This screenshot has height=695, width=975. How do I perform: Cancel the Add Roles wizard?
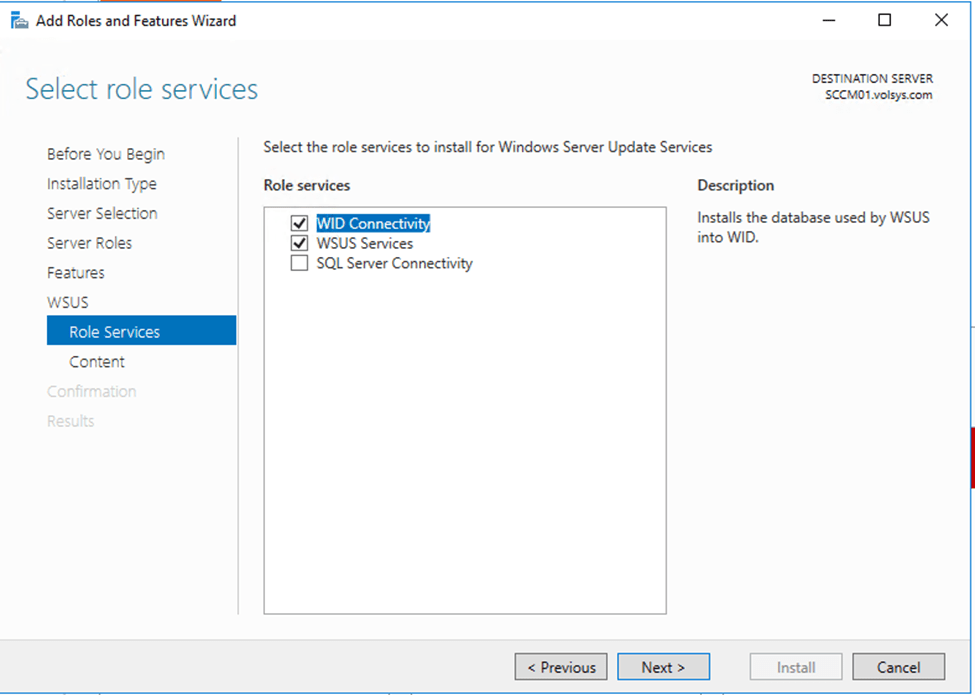point(898,667)
